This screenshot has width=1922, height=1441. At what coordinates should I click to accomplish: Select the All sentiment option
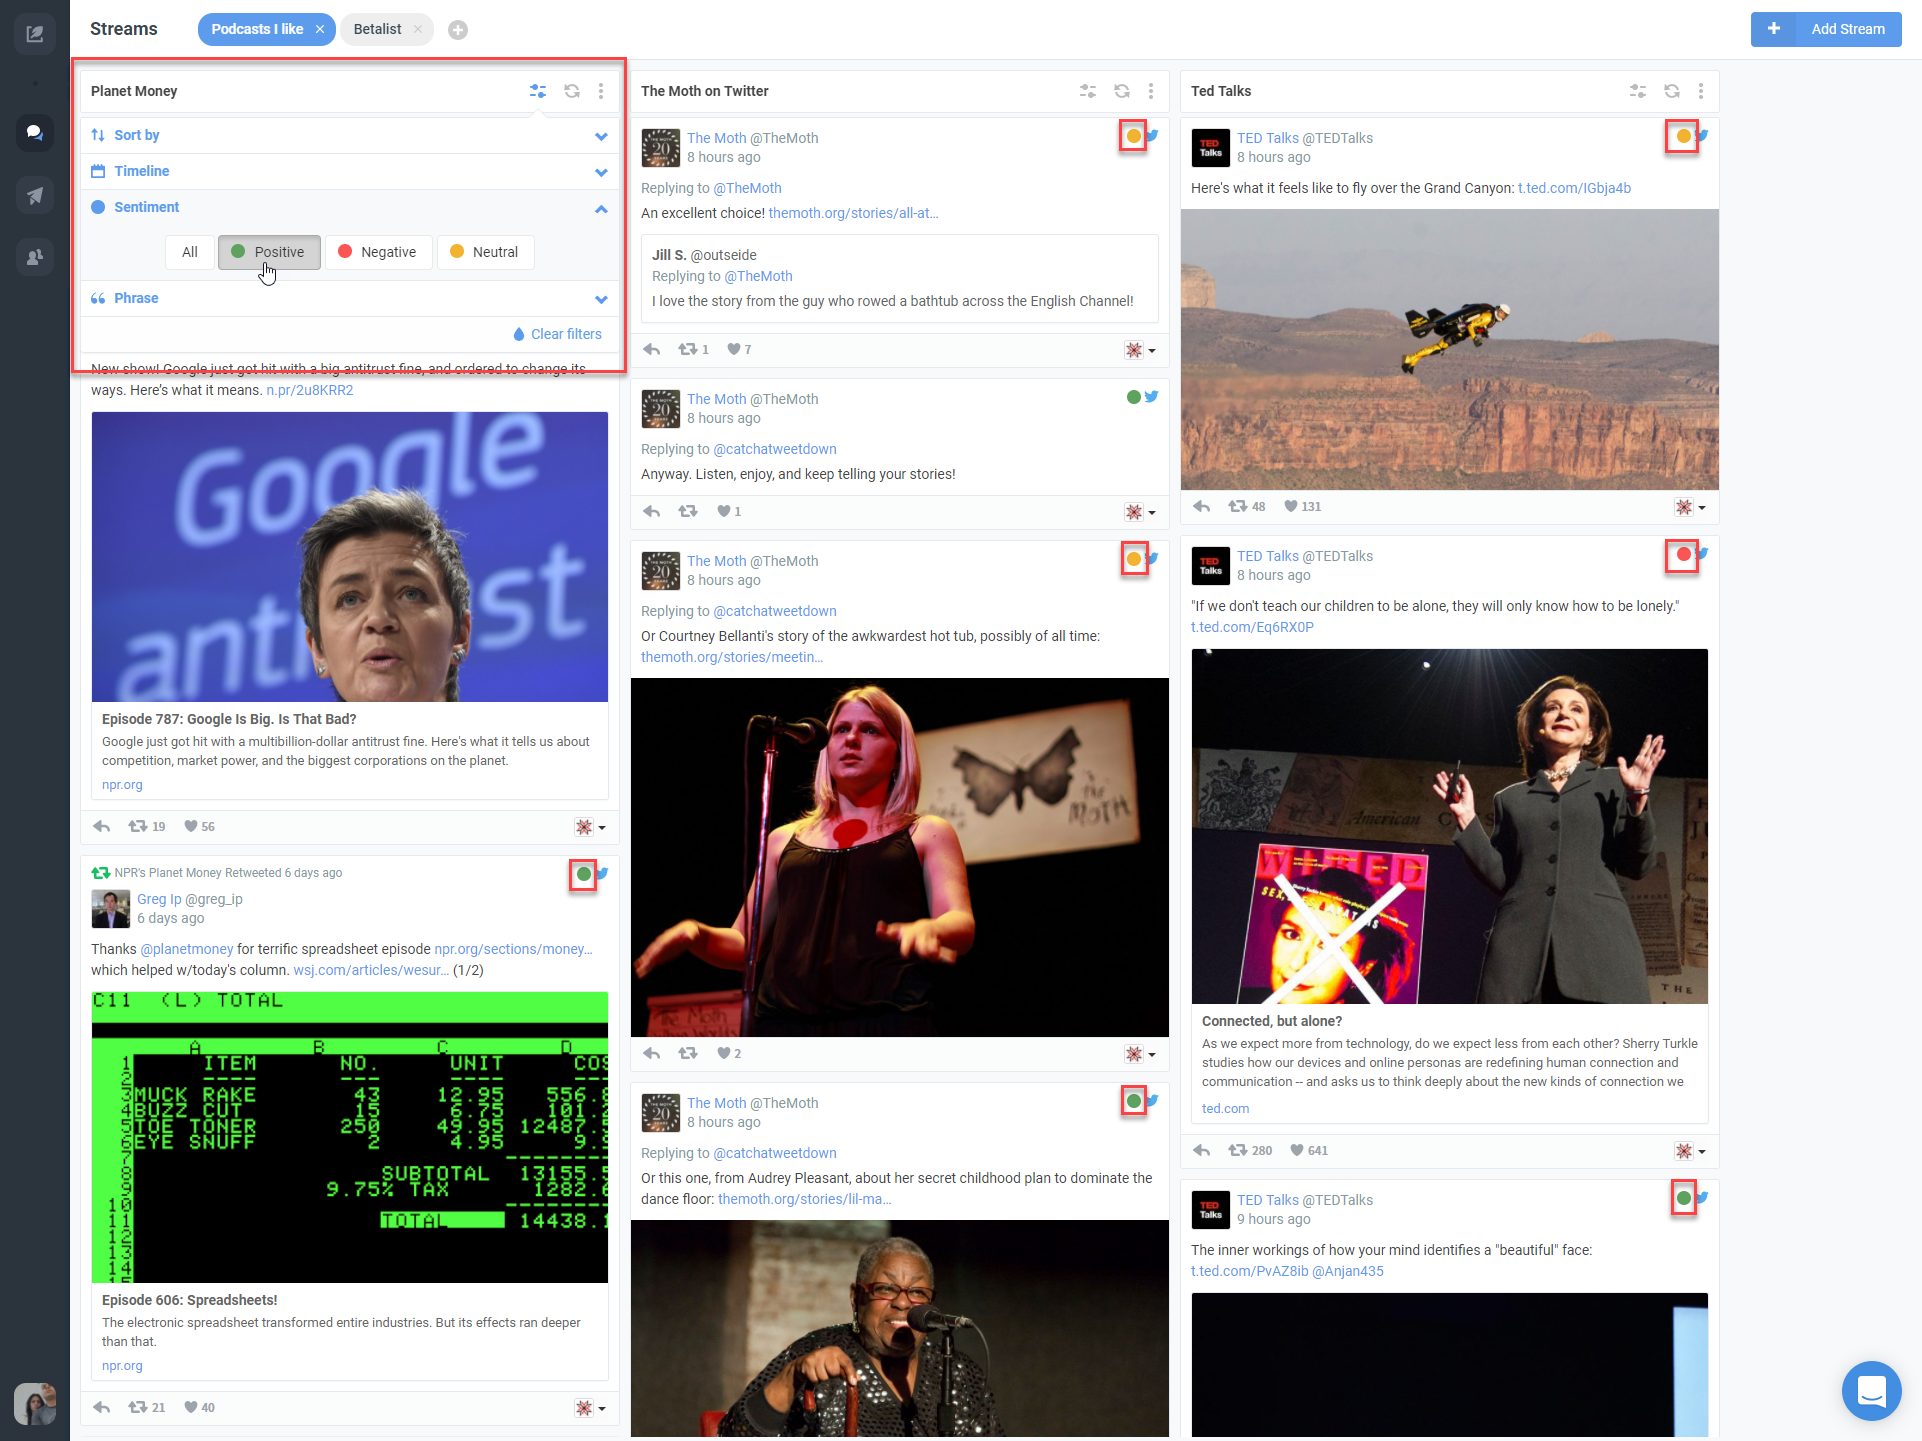pyautogui.click(x=190, y=252)
